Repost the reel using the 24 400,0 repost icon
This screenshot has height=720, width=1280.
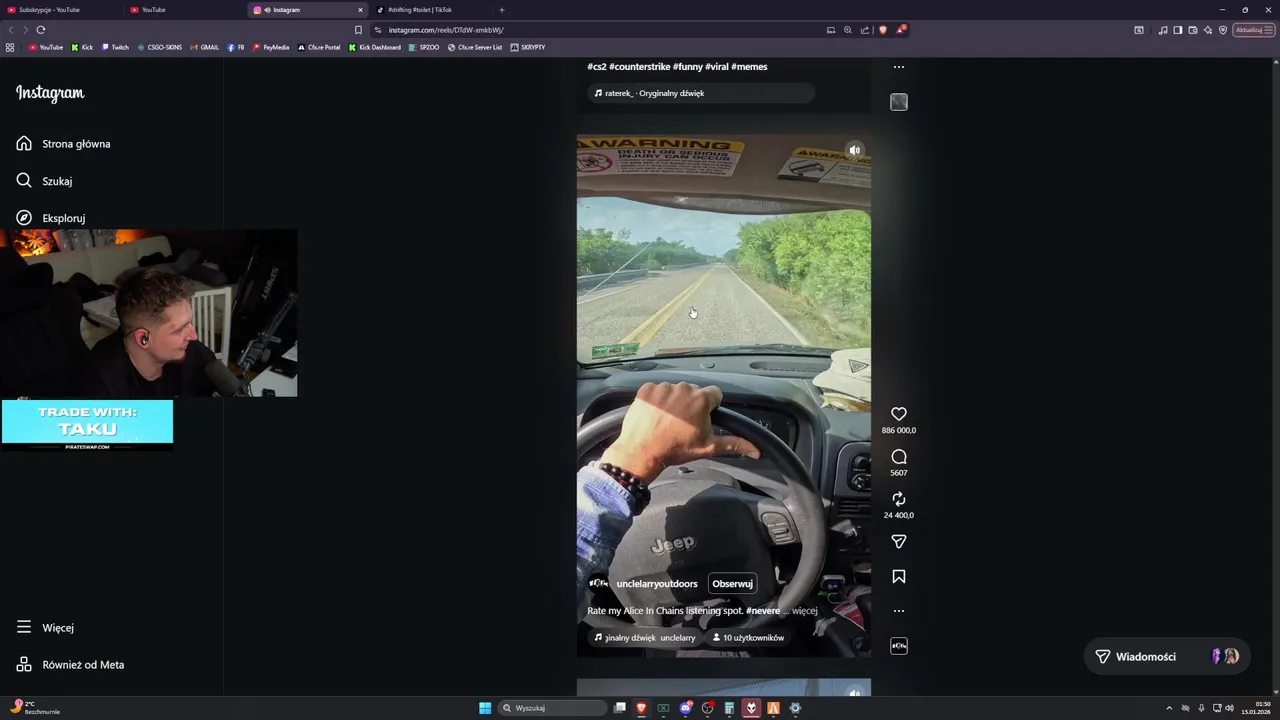[x=898, y=499]
